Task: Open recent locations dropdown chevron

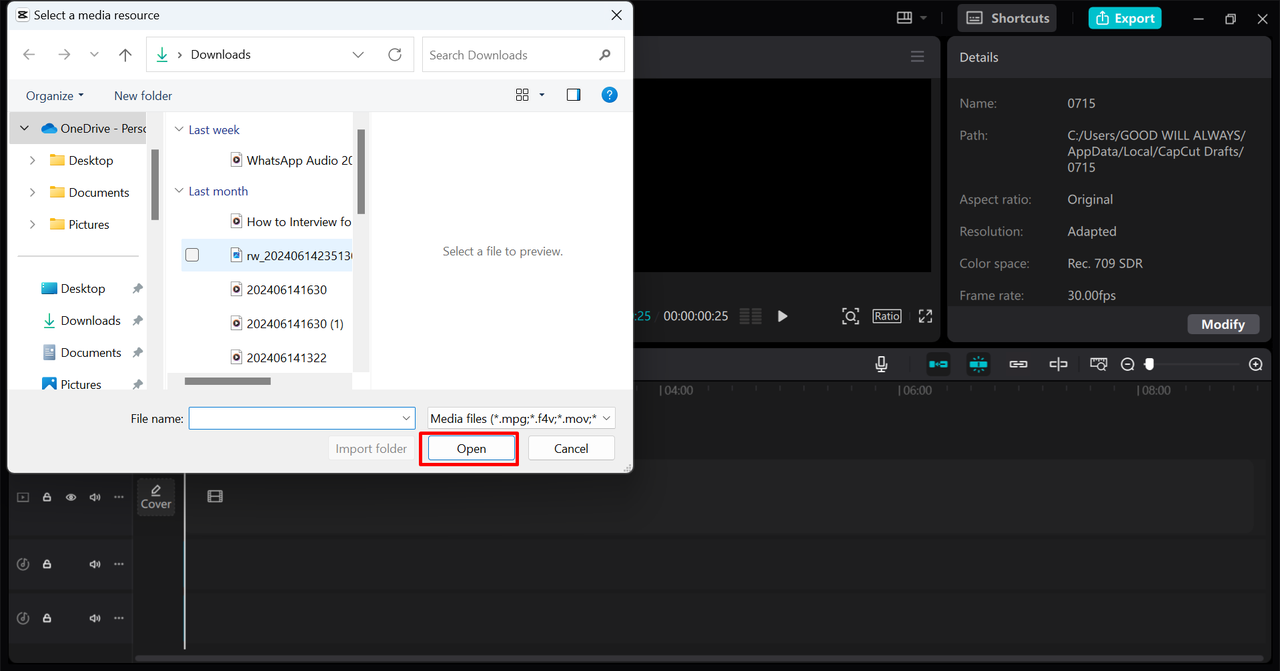Action: 94,55
